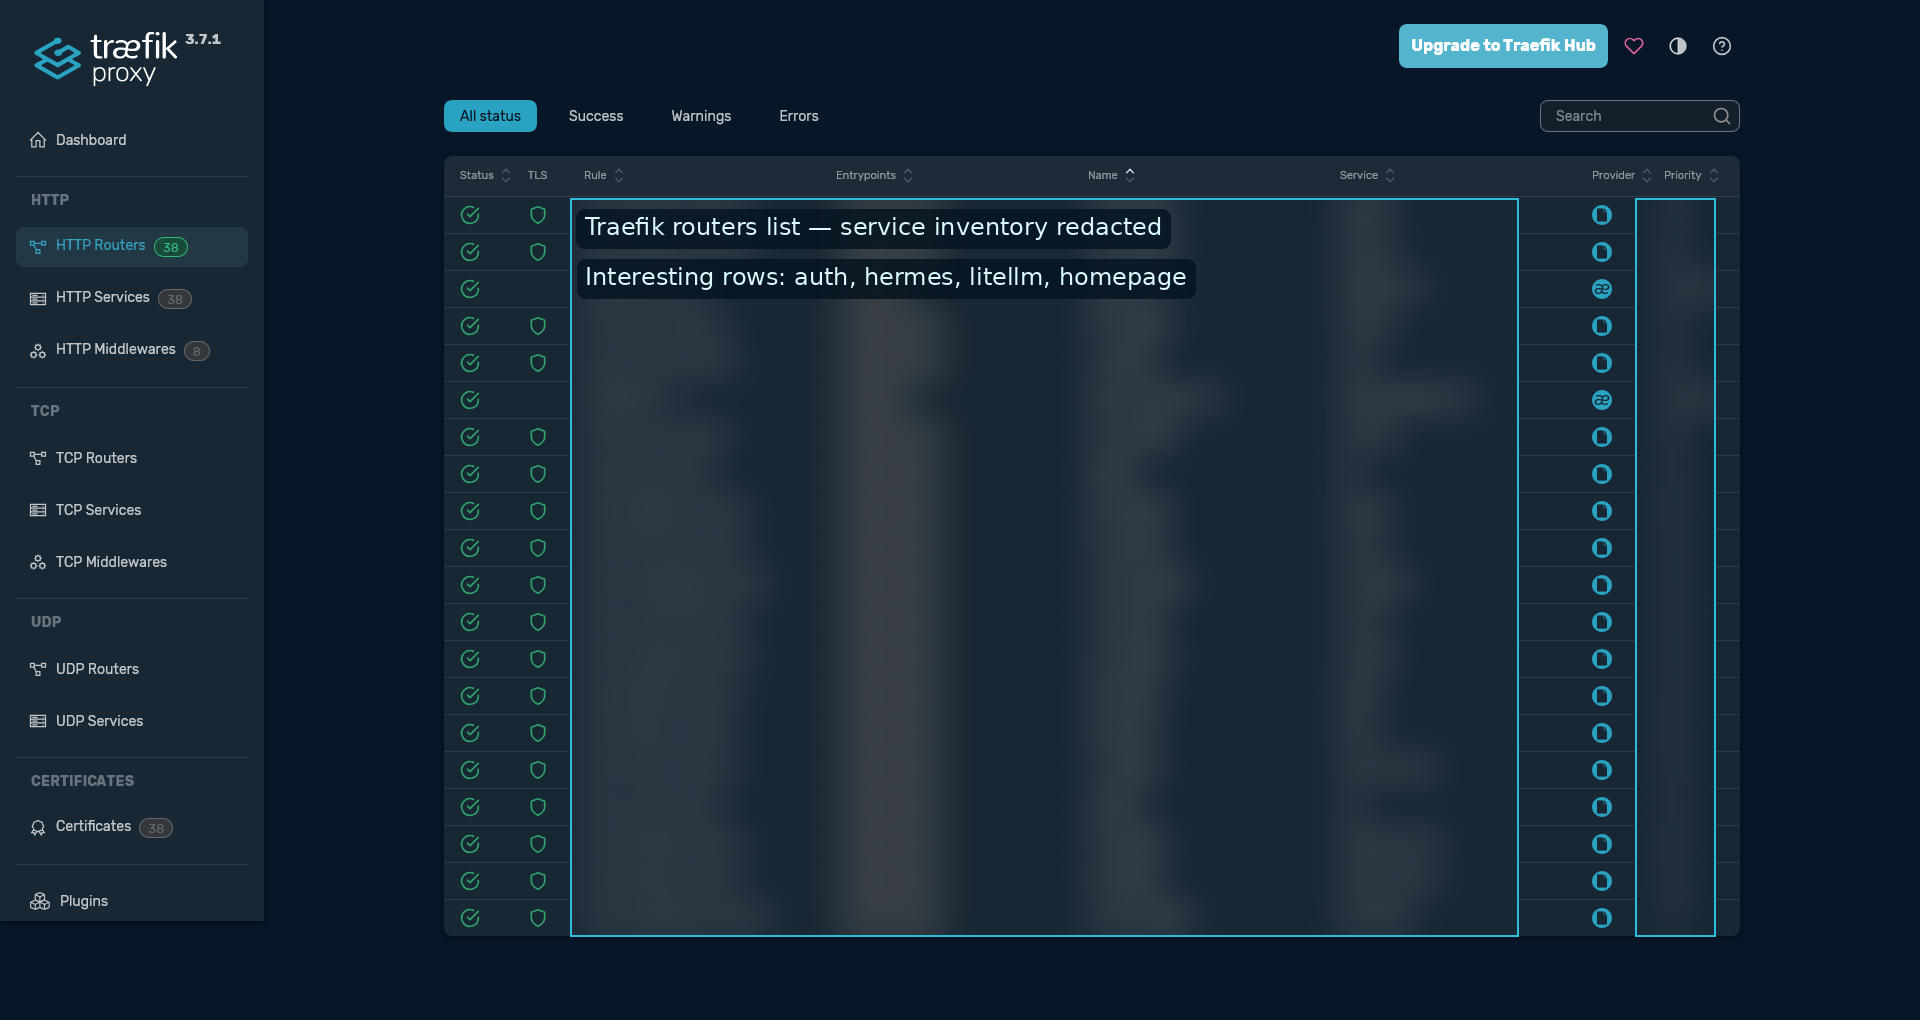1920x1020 pixels.
Task: Click the 38 badge next to HTTP Routers
Action: pos(171,247)
